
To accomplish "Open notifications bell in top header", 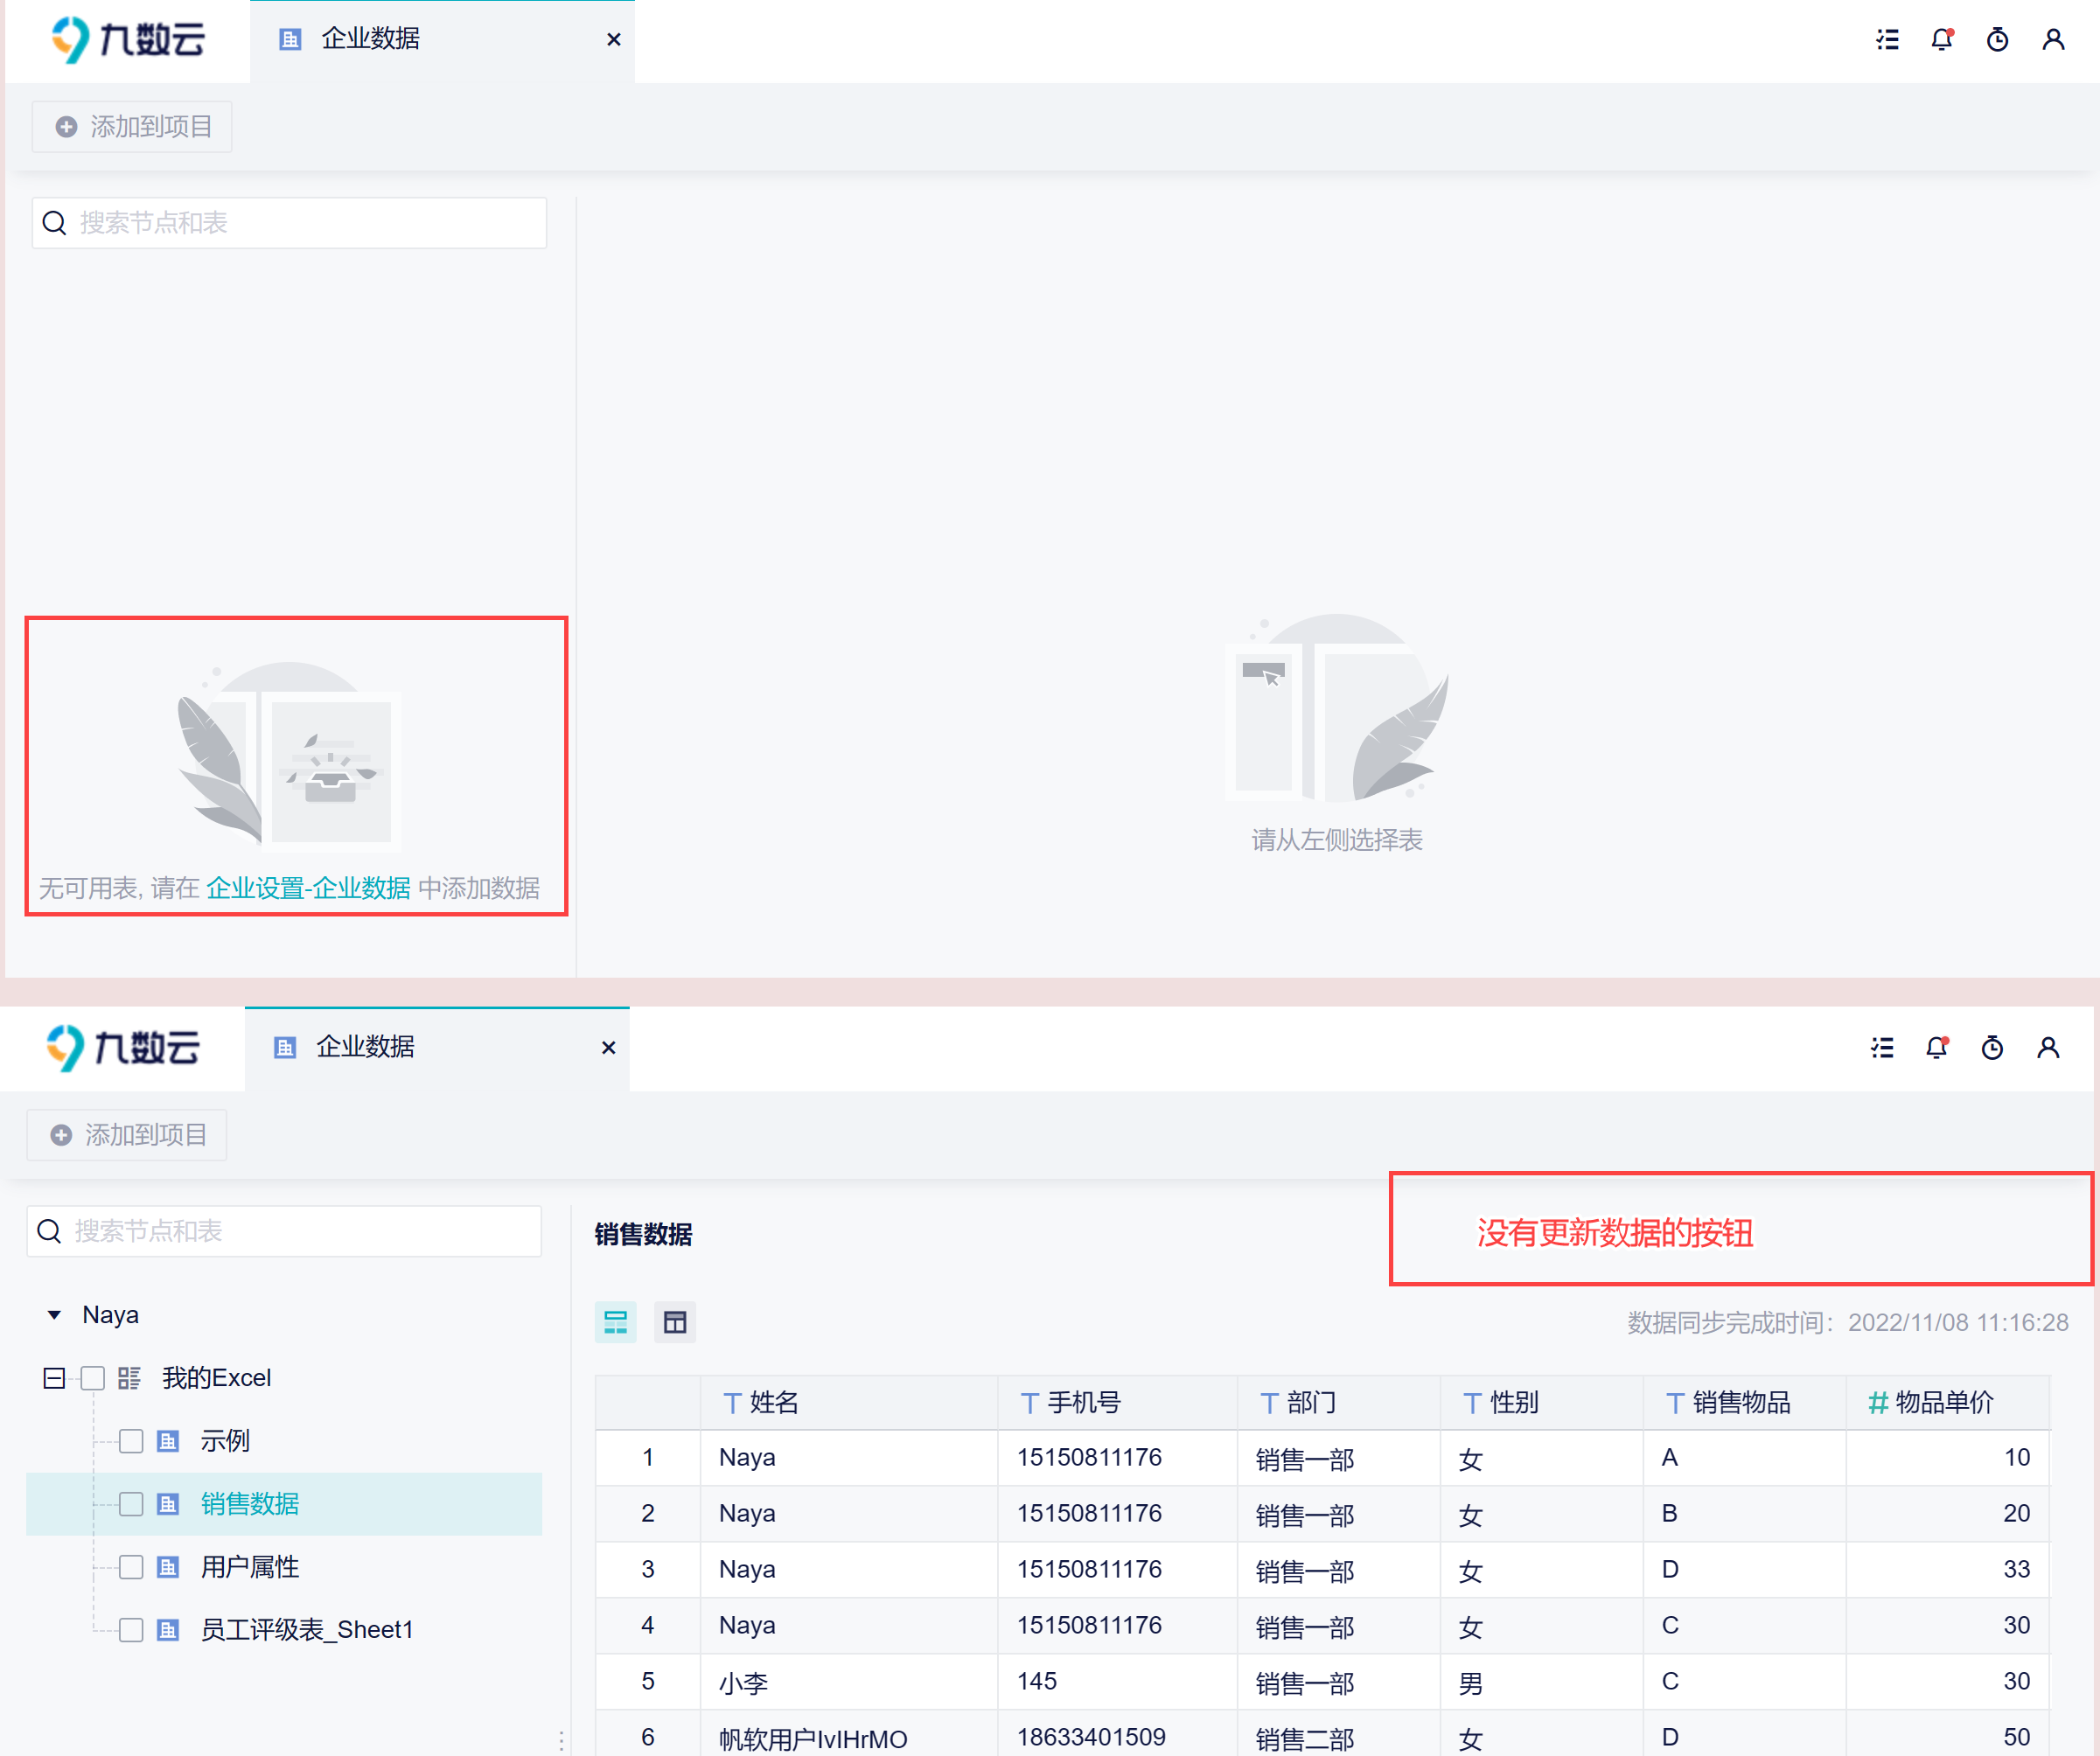I will tap(1942, 40).
